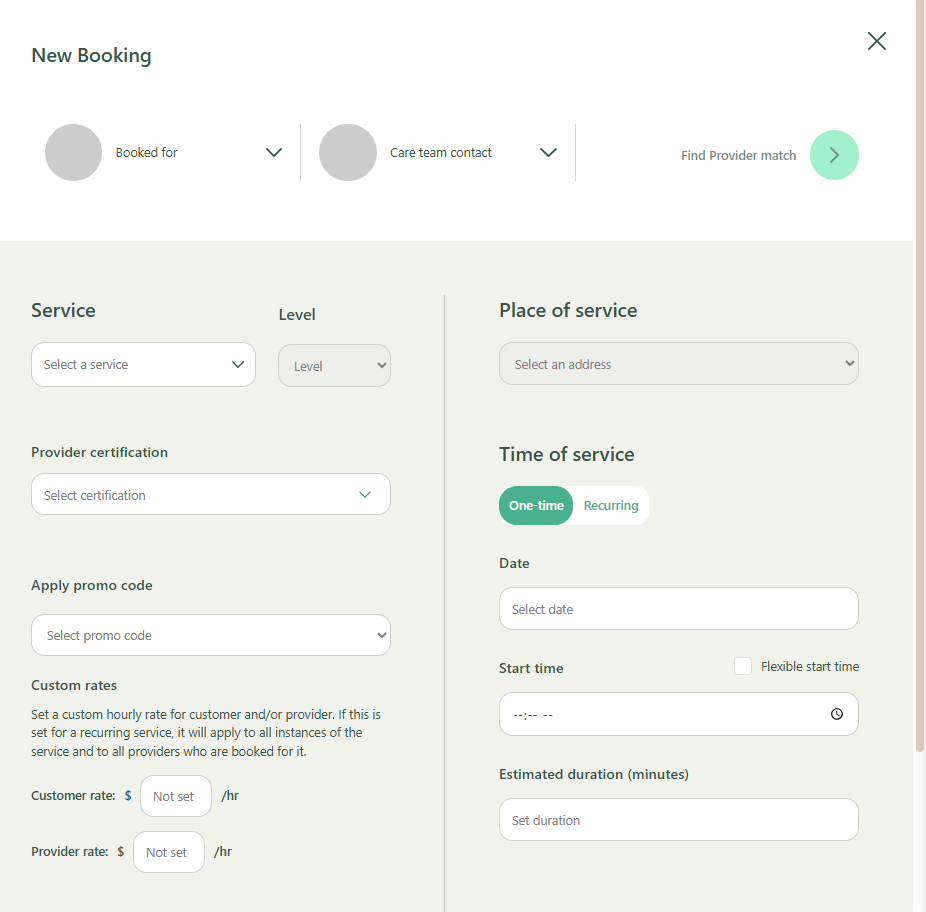Expand the Care team contact chevron

click(547, 153)
